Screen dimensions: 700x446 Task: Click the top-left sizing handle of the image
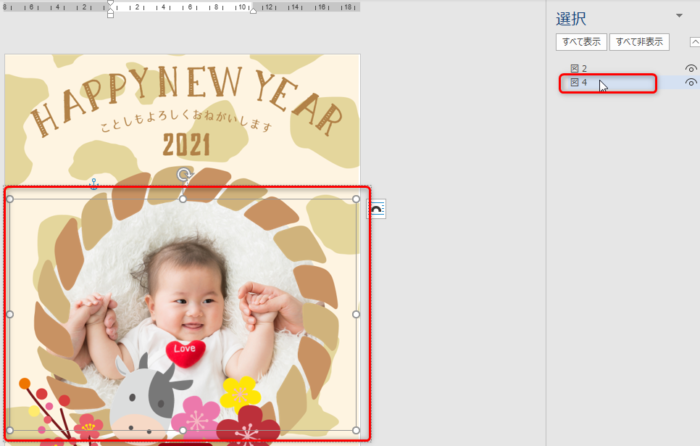(10, 199)
